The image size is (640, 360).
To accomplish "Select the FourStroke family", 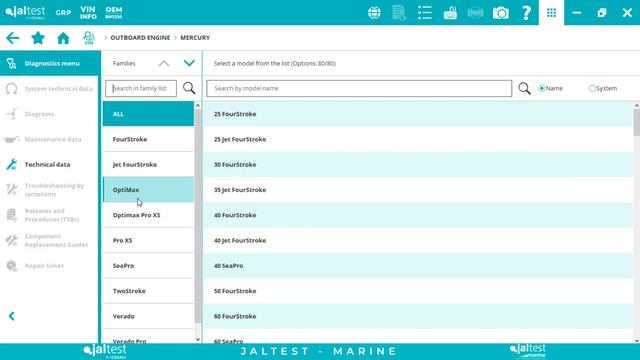I will click(149, 139).
